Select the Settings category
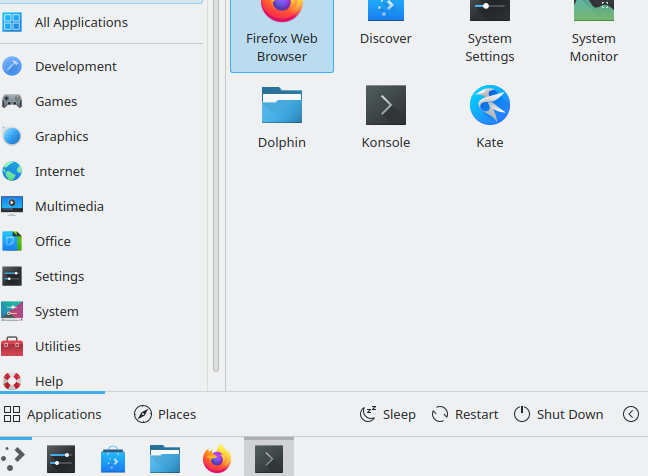The image size is (648, 476). [x=101, y=276]
